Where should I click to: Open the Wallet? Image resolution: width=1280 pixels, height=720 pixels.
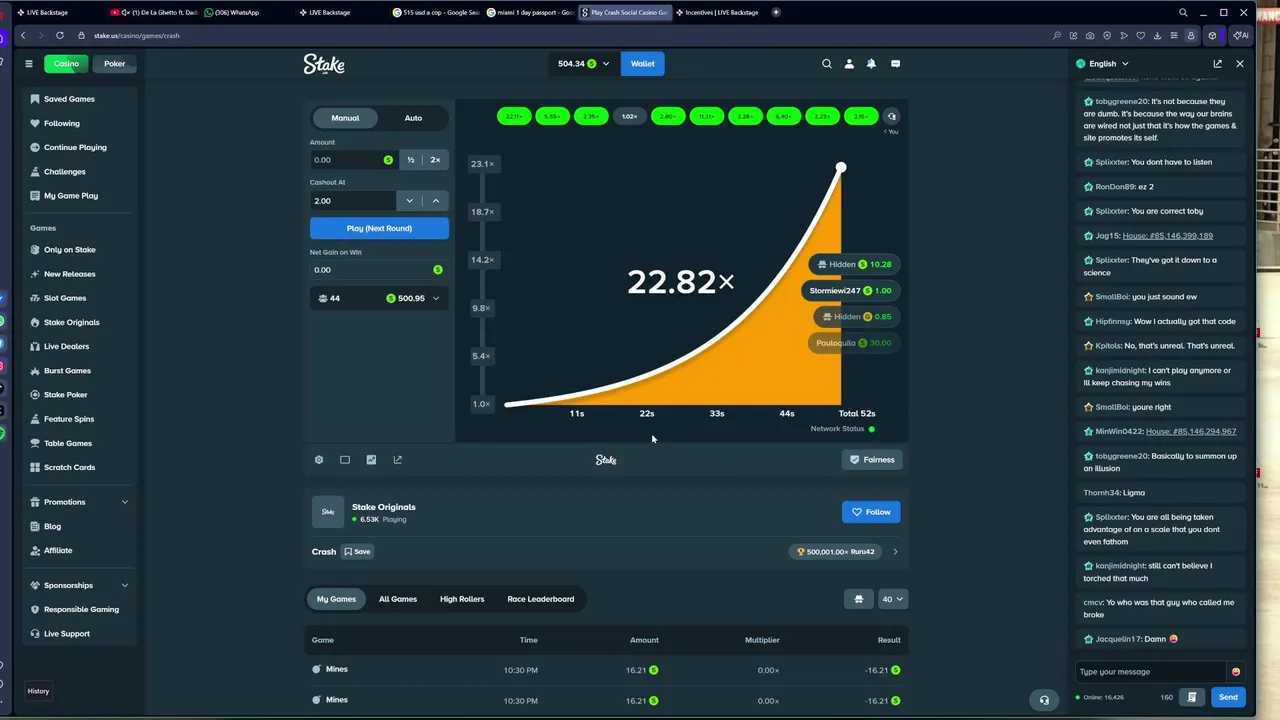click(x=642, y=64)
